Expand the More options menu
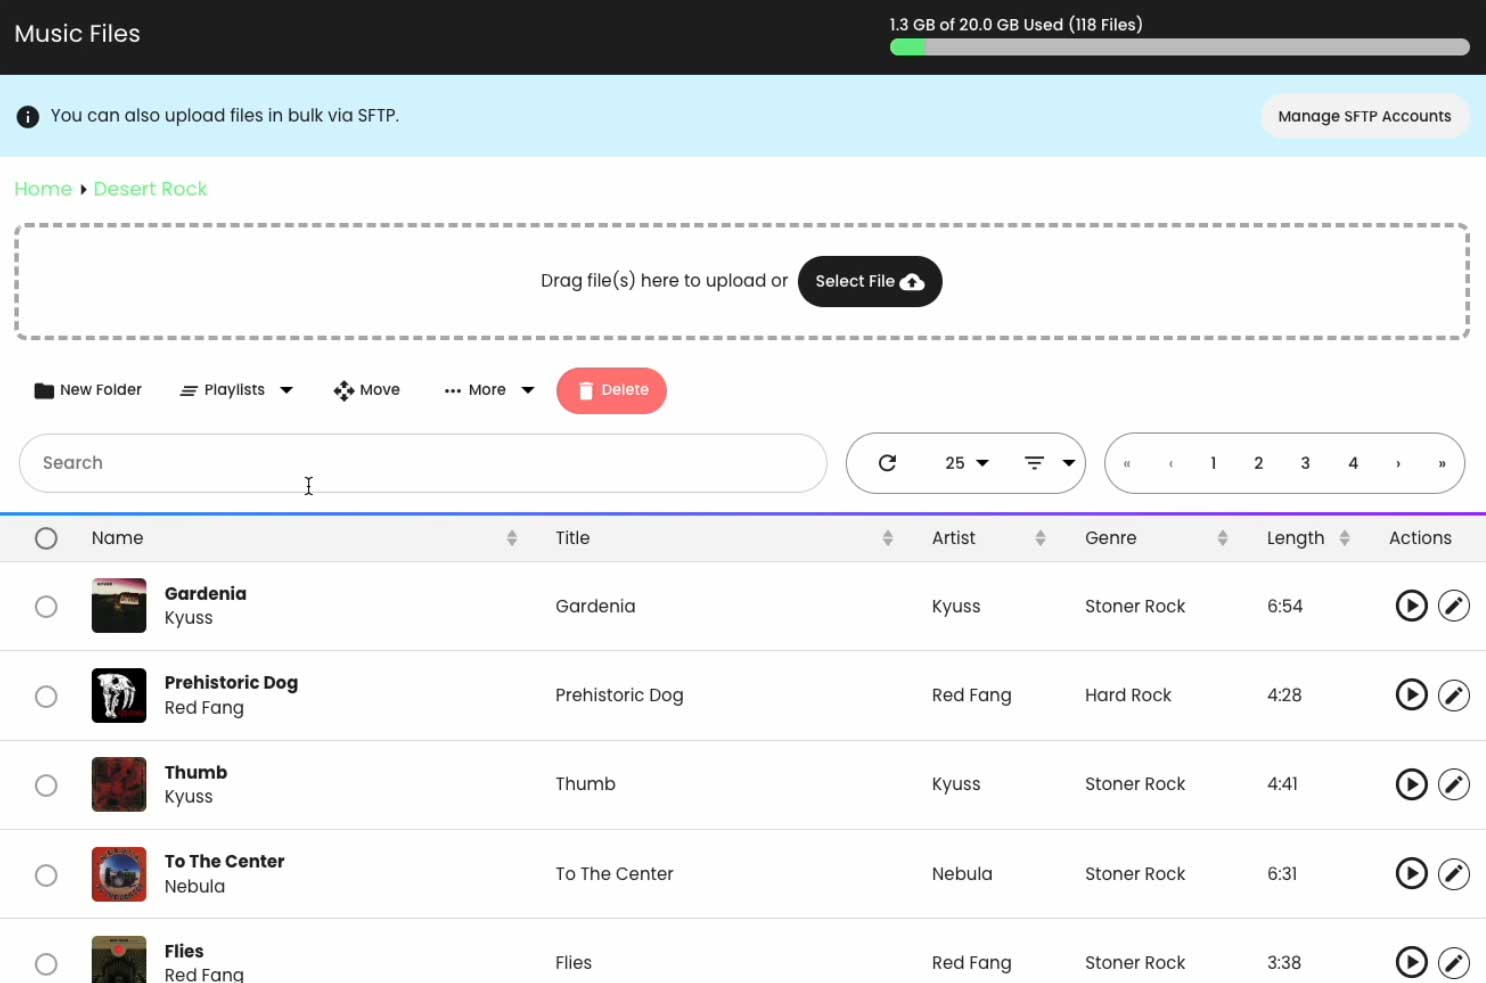1486x983 pixels. 488,390
